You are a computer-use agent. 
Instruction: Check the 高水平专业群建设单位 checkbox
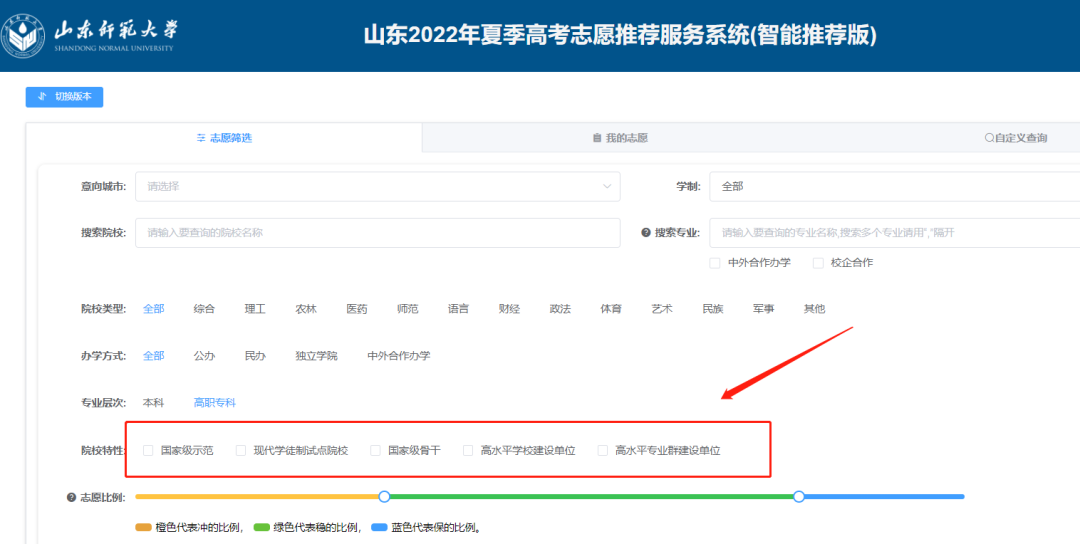(603, 451)
